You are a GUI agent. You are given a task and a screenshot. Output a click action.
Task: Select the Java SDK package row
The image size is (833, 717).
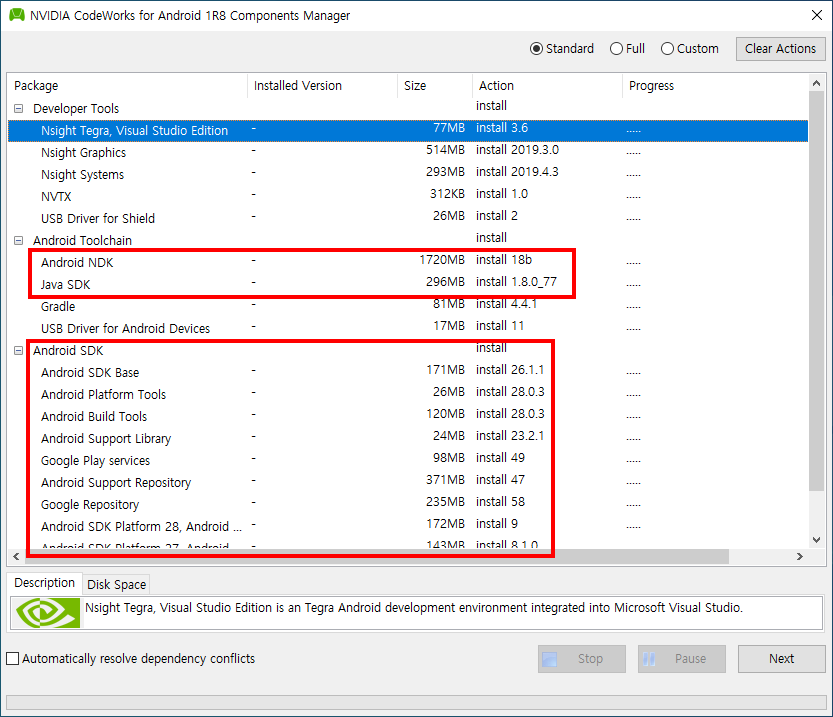[408, 285]
